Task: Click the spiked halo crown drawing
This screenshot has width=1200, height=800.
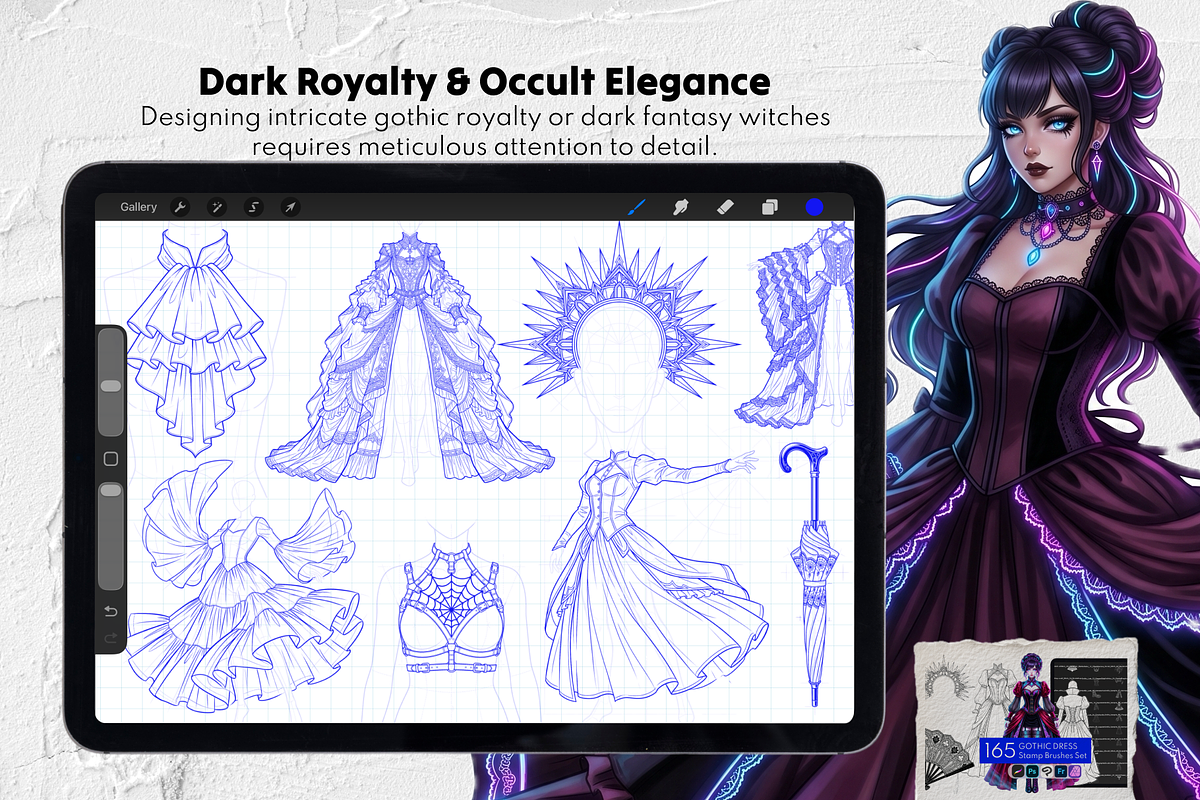Action: pyautogui.click(x=619, y=311)
